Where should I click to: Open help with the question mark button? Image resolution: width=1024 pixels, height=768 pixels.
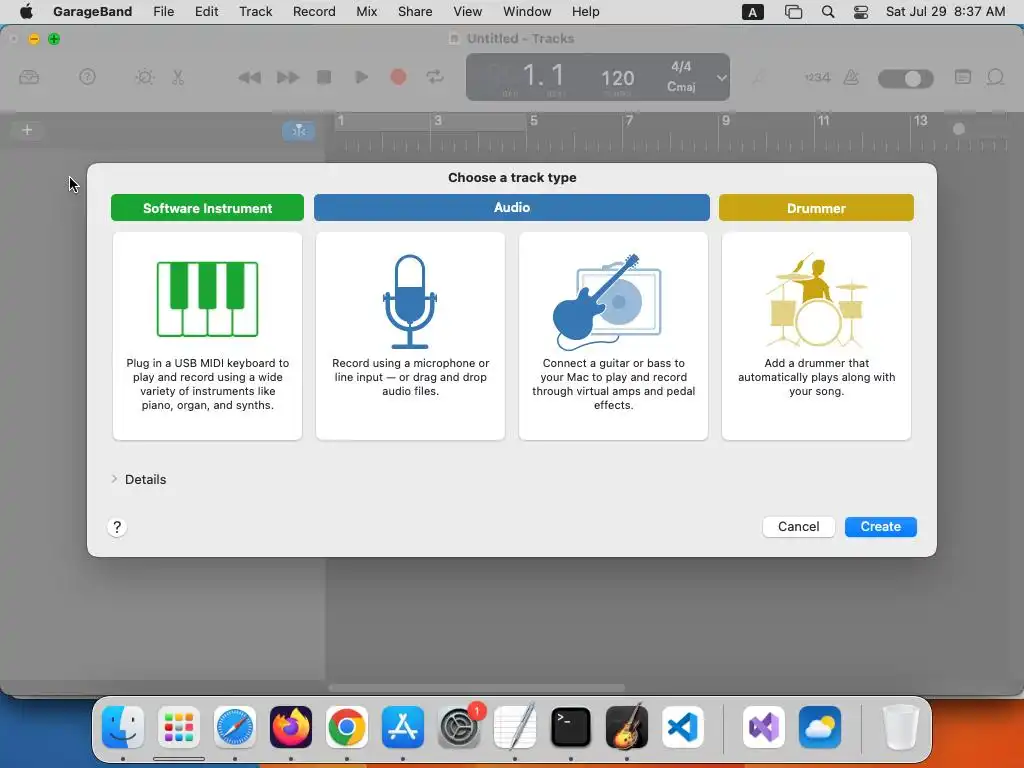tap(117, 527)
